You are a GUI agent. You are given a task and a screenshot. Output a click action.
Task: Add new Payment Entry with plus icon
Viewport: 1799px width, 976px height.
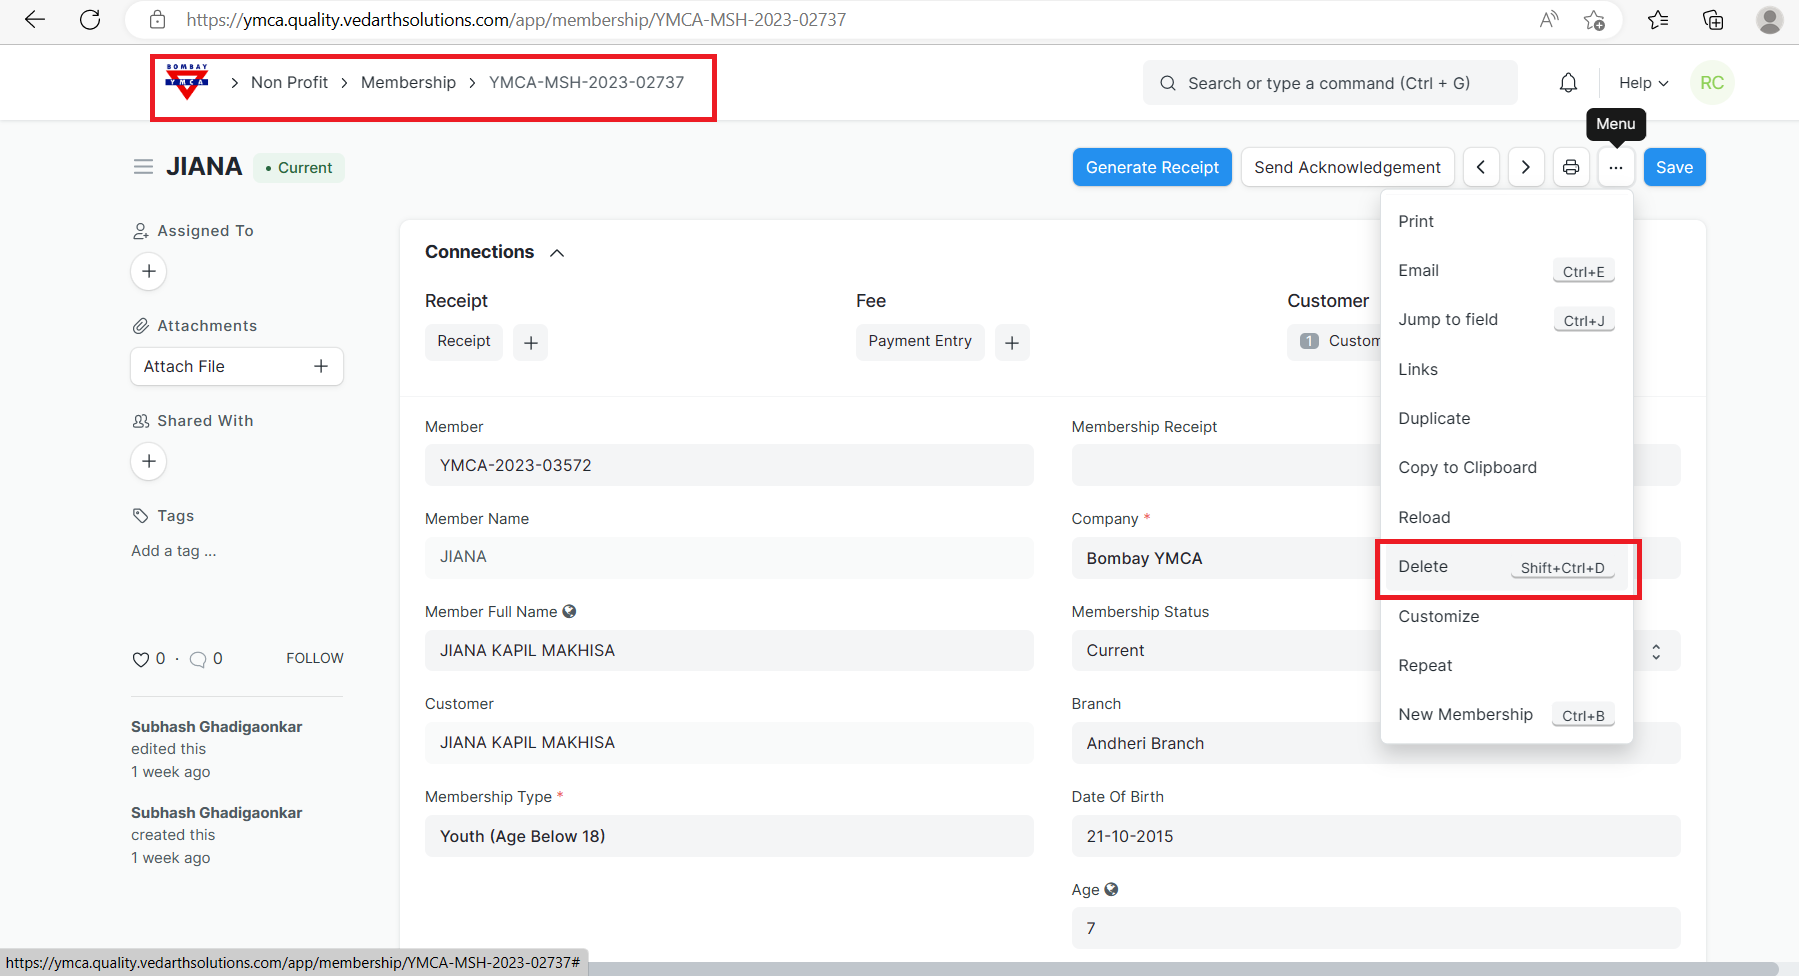1012,343
